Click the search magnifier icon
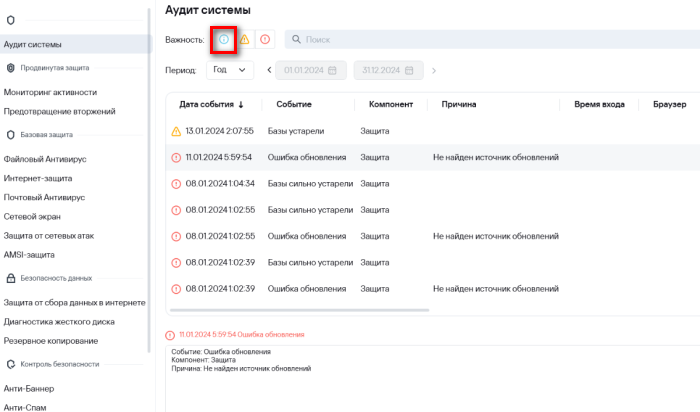 pos(296,39)
